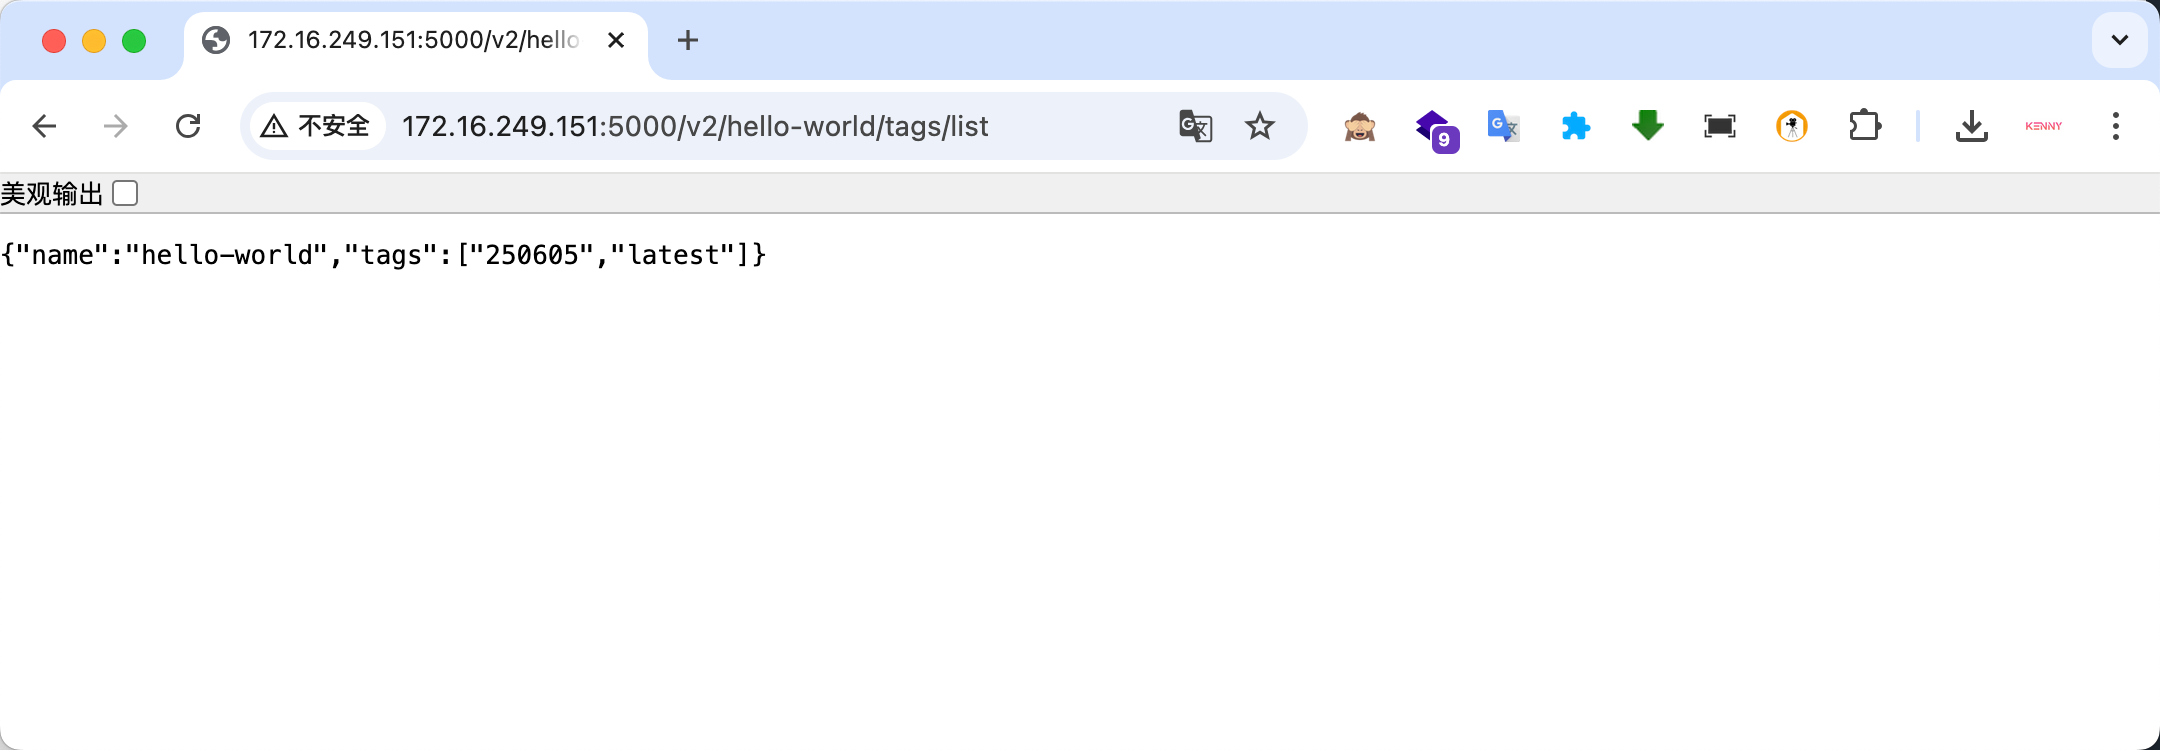2160x750 pixels.
Task: Open the Google Translate extension
Action: pos(1503,126)
